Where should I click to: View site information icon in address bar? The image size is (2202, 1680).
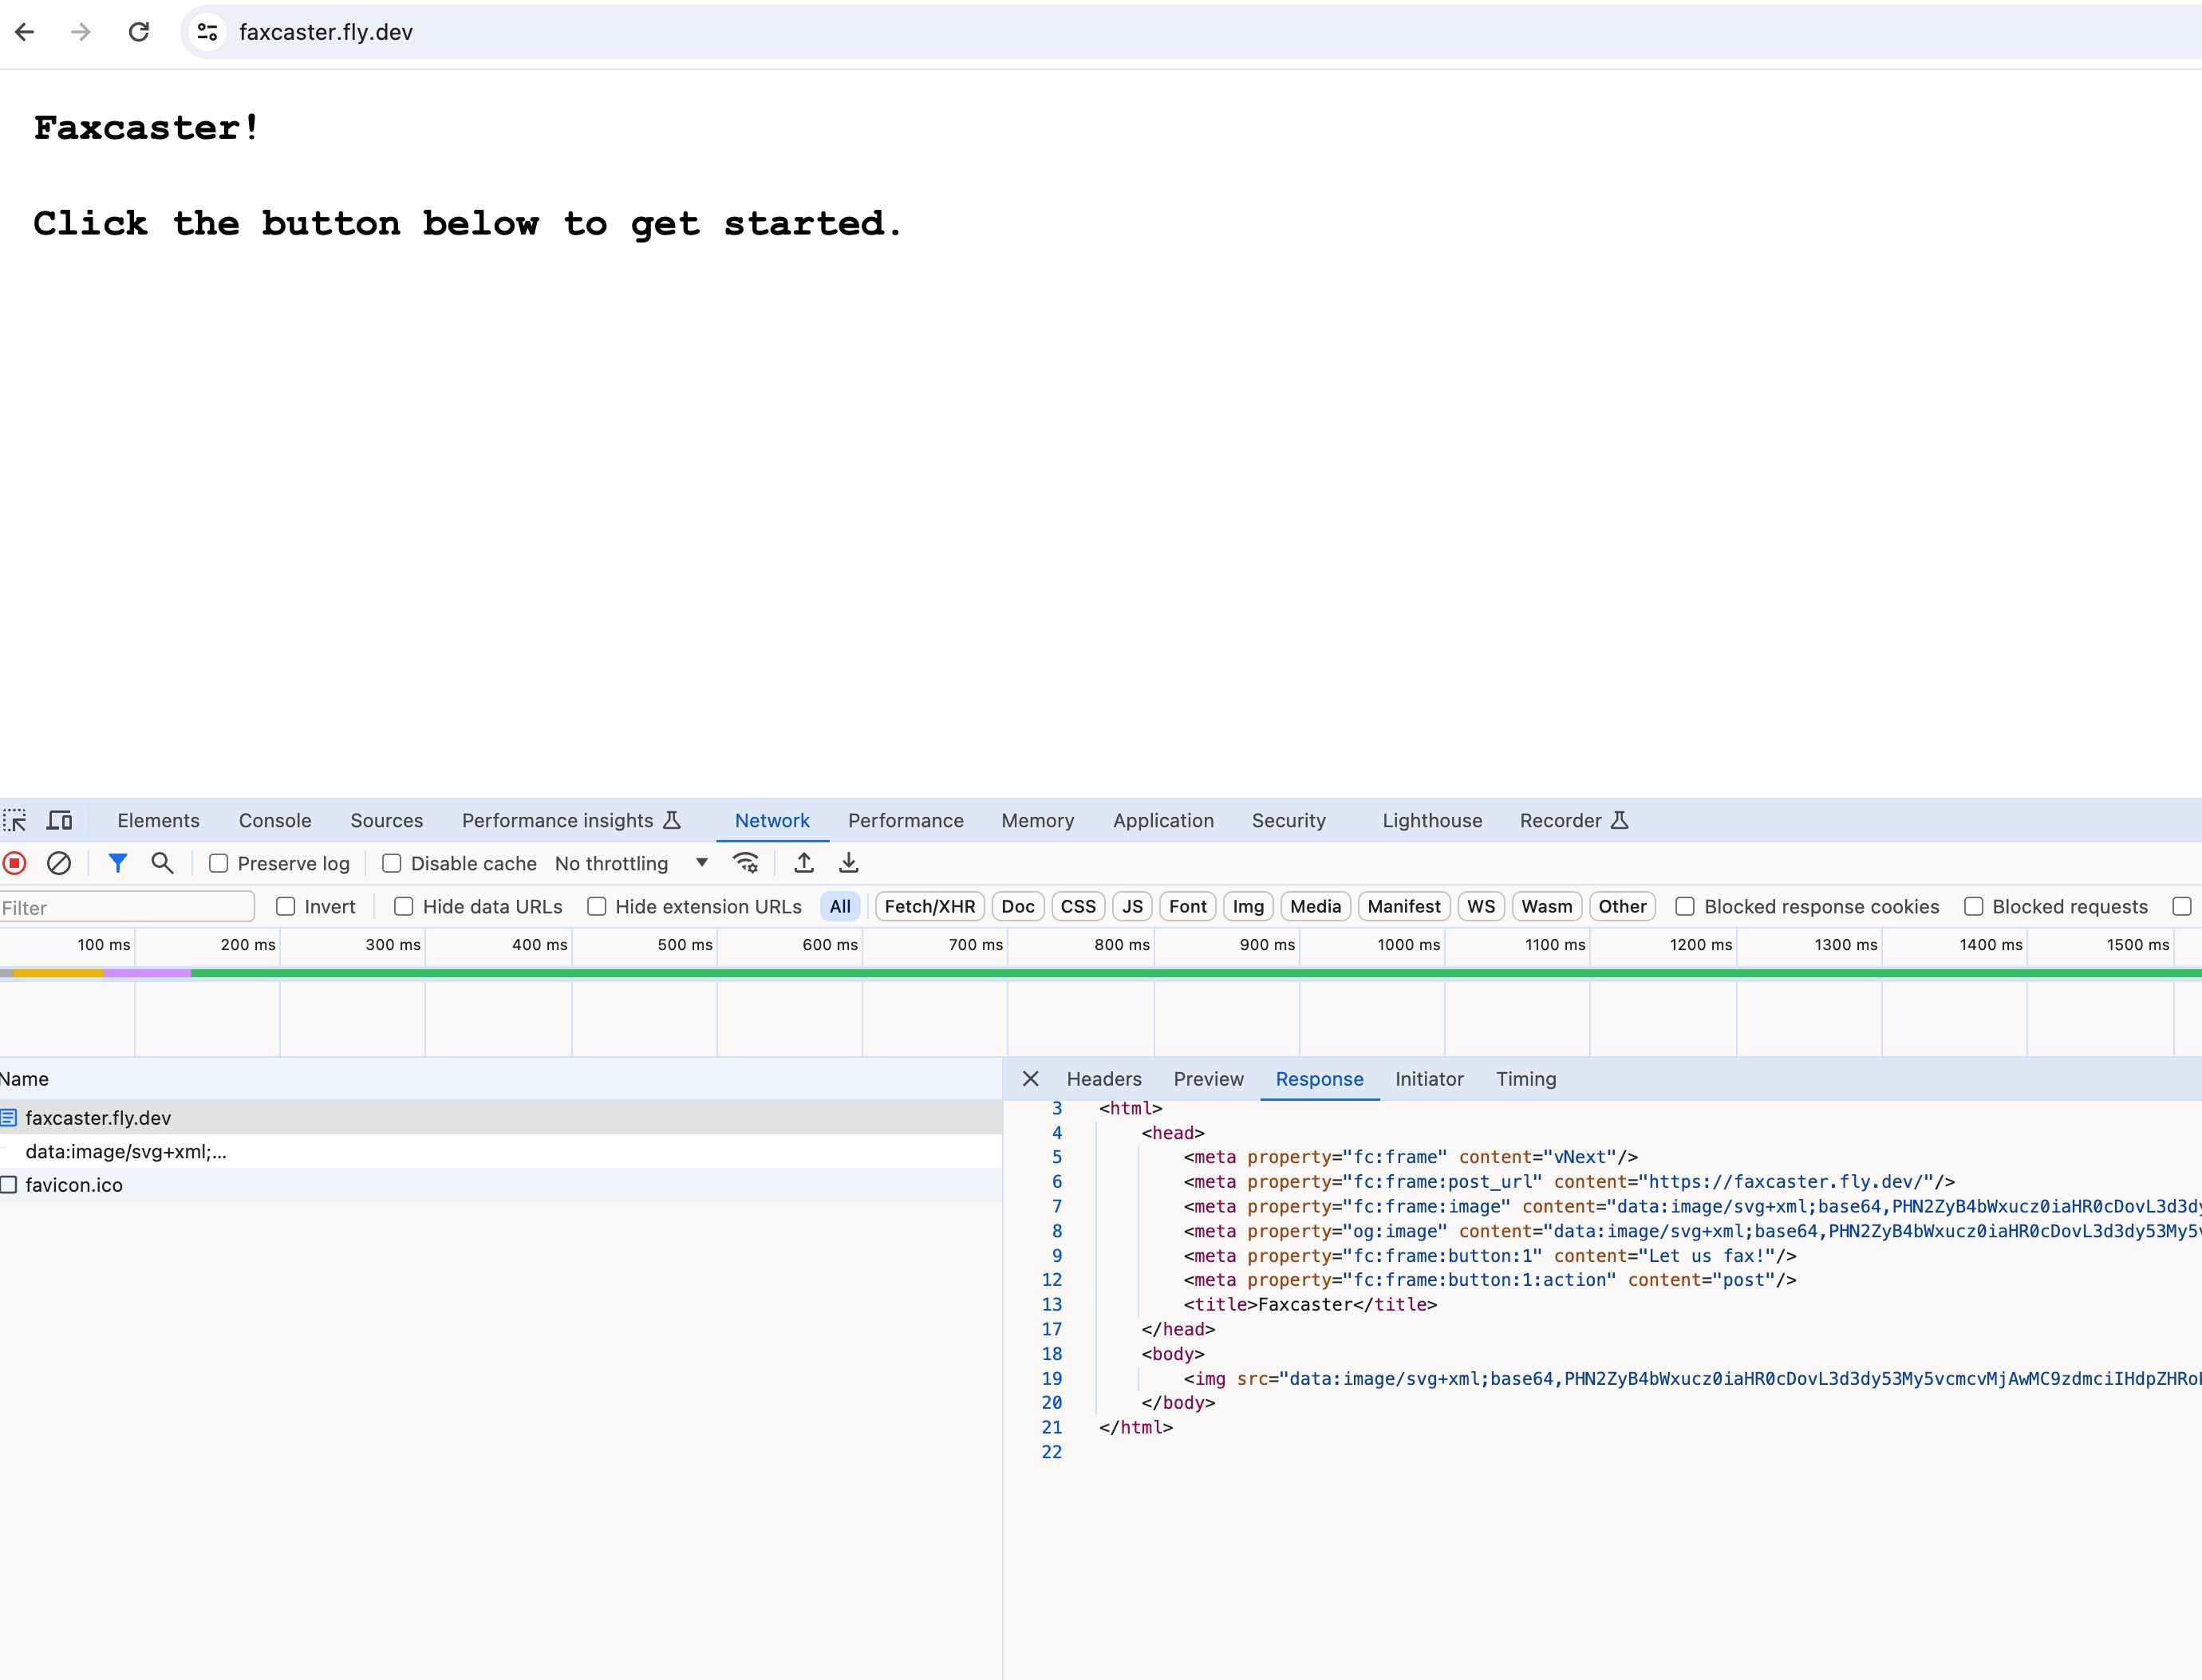207,32
